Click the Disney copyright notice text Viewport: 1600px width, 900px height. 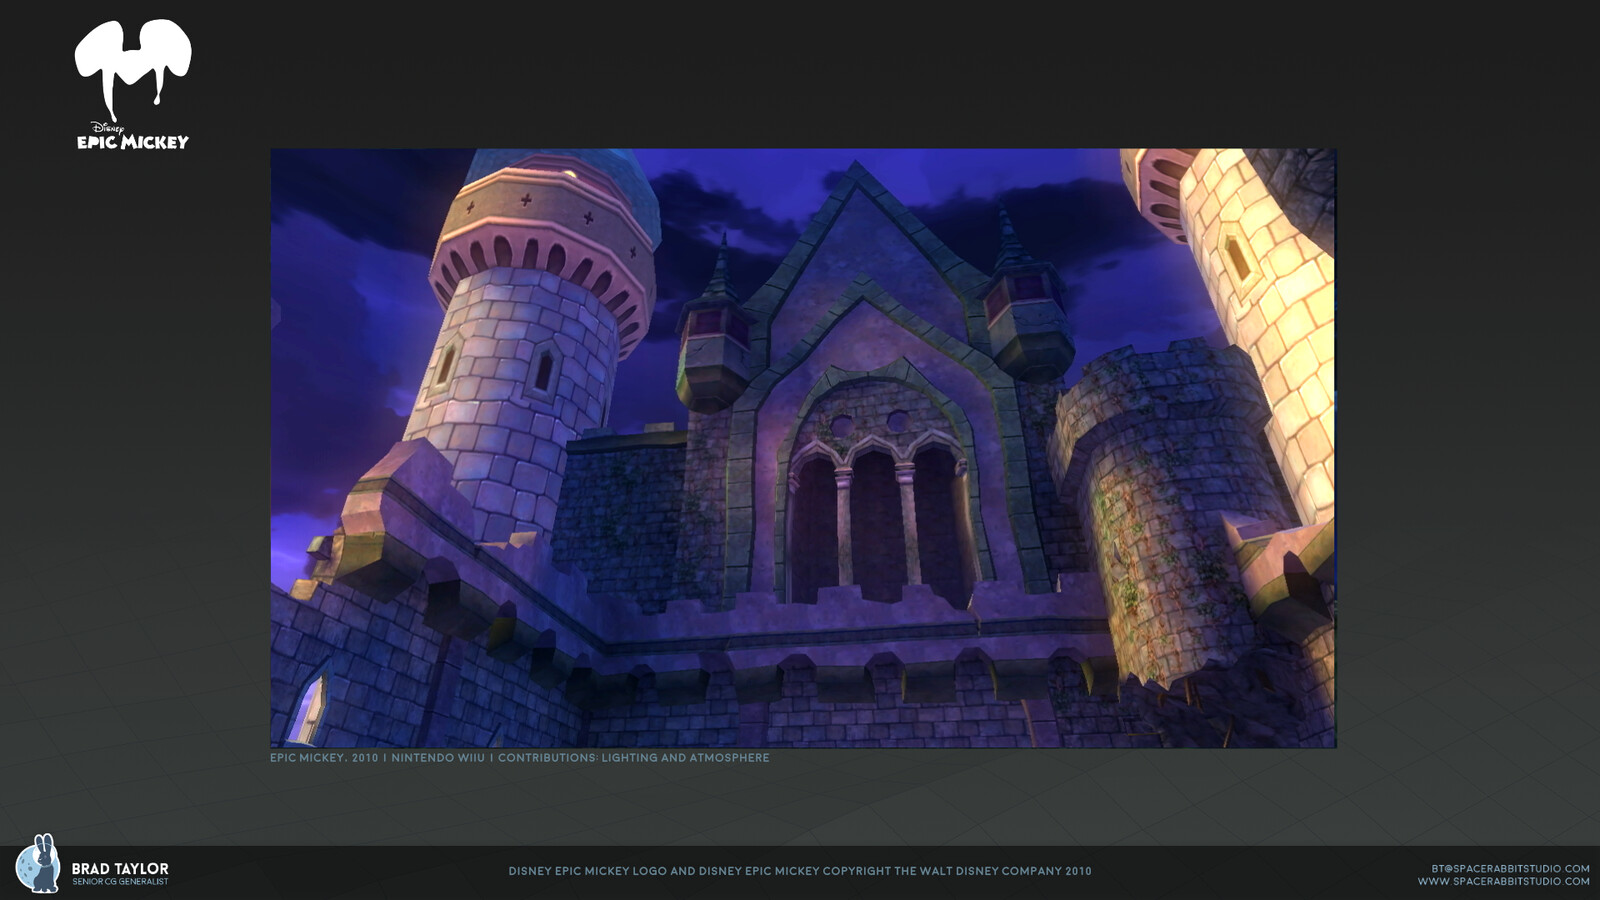[800, 871]
